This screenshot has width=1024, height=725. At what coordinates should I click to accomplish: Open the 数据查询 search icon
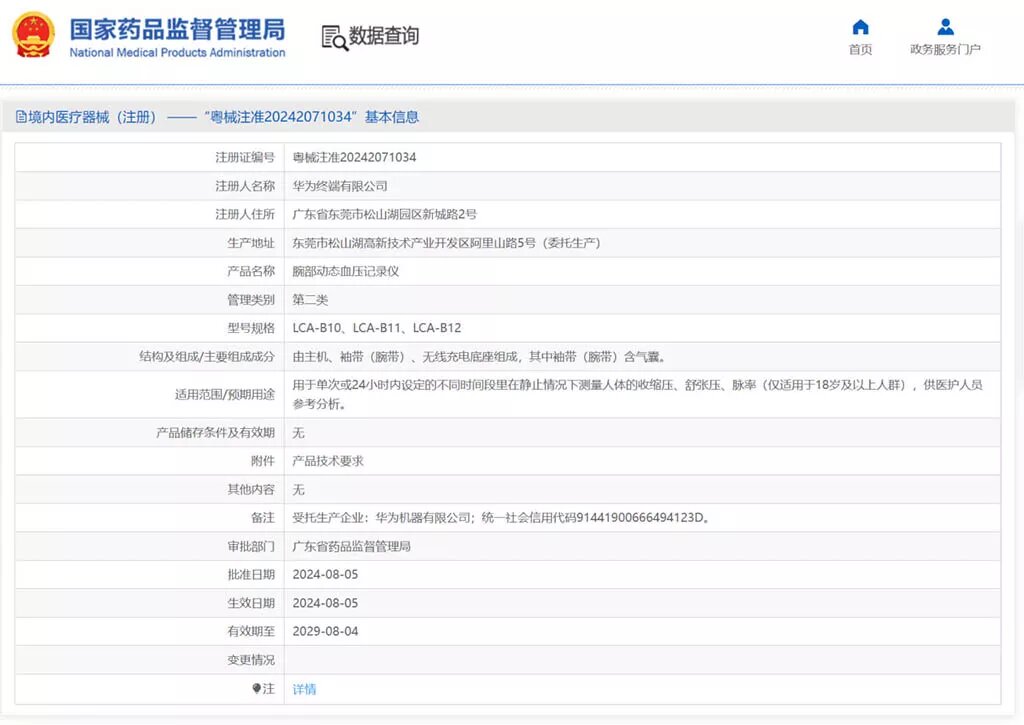[x=334, y=38]
